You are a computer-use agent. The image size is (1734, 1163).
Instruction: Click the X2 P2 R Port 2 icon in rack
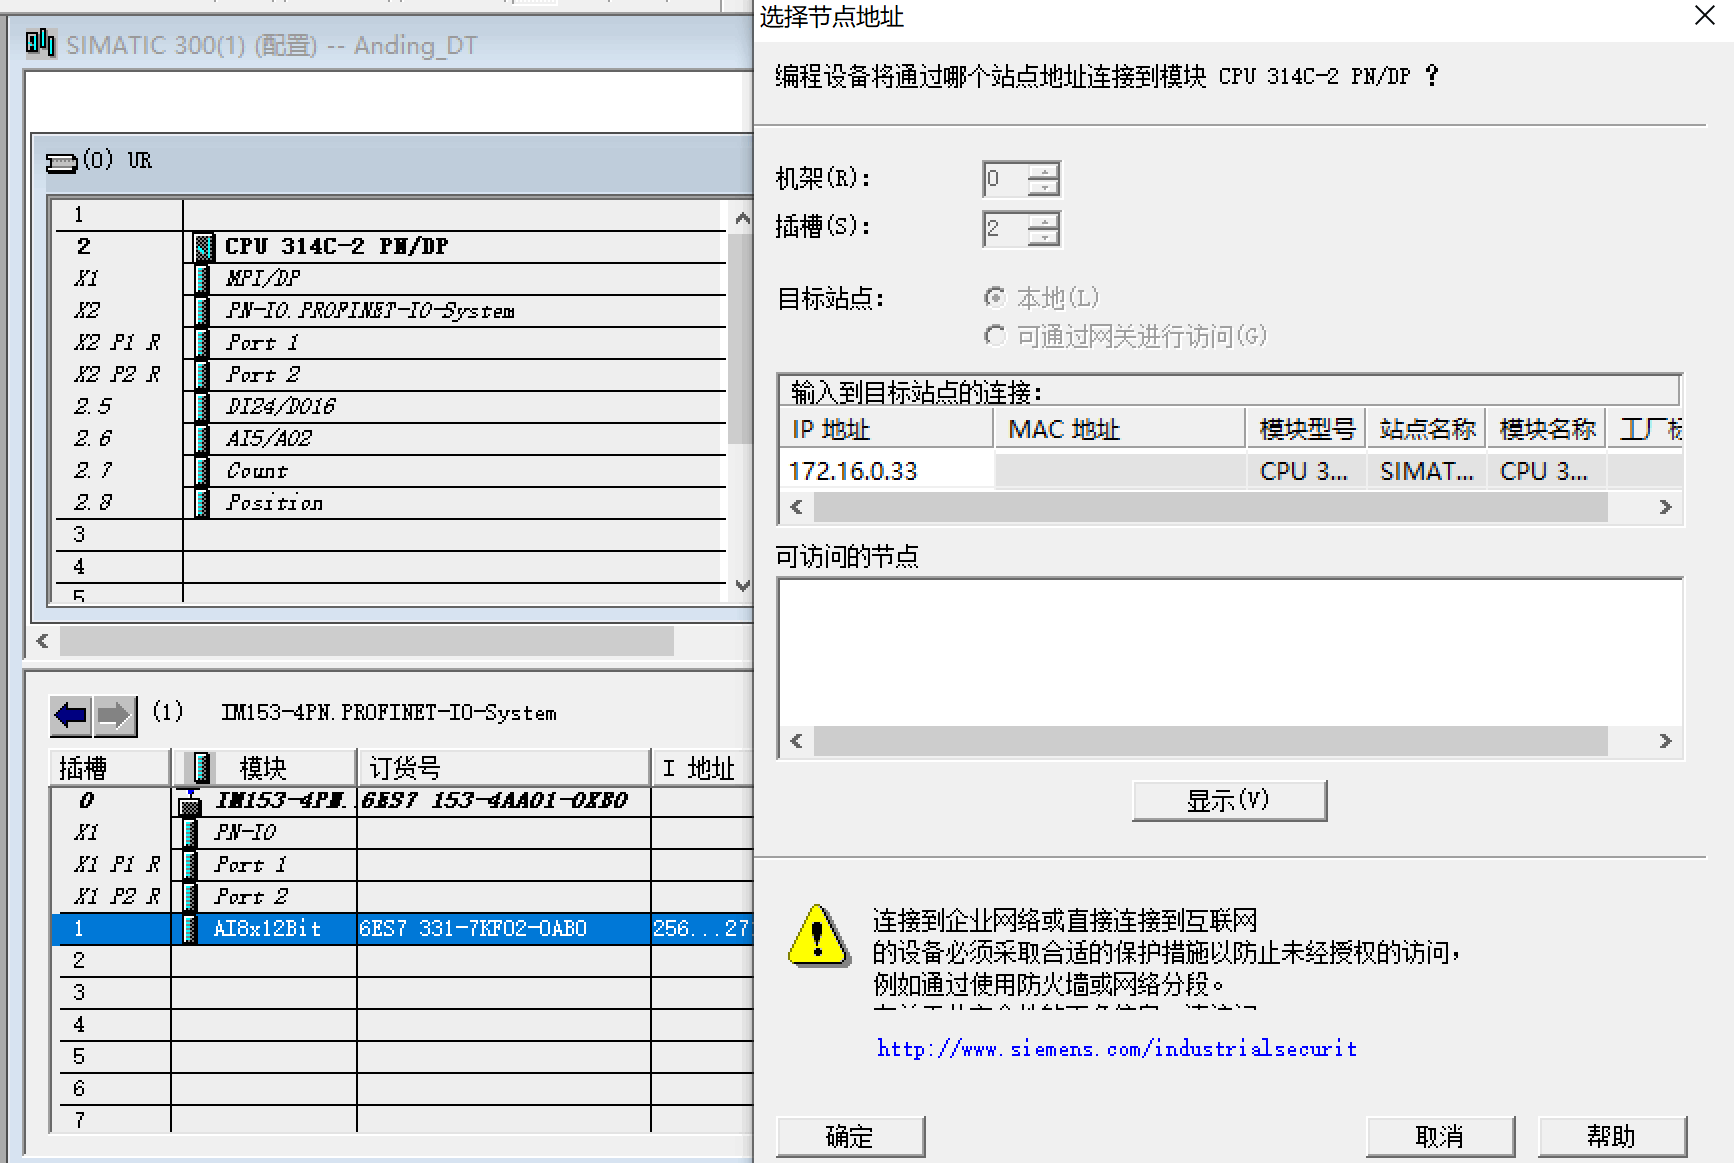tap(202, 374)
